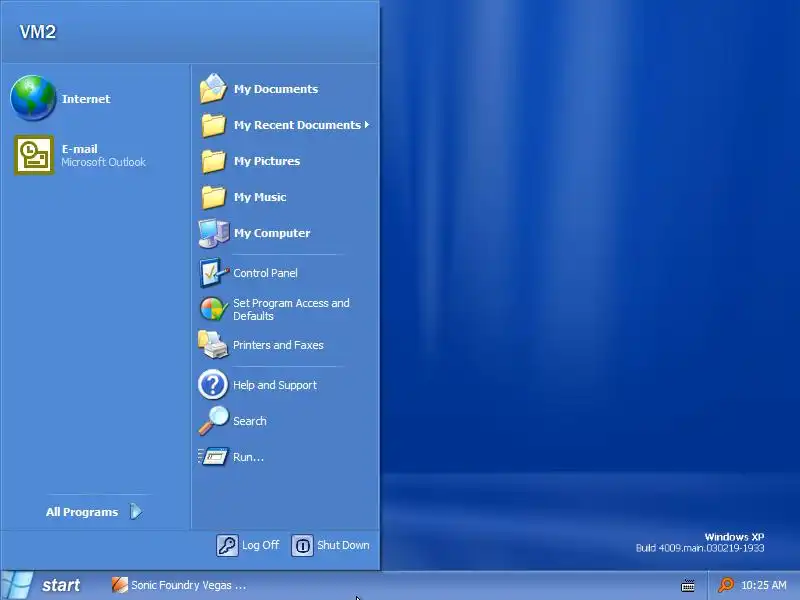Expand All Programs green arrow
The image size is (800, 600).
135,511
